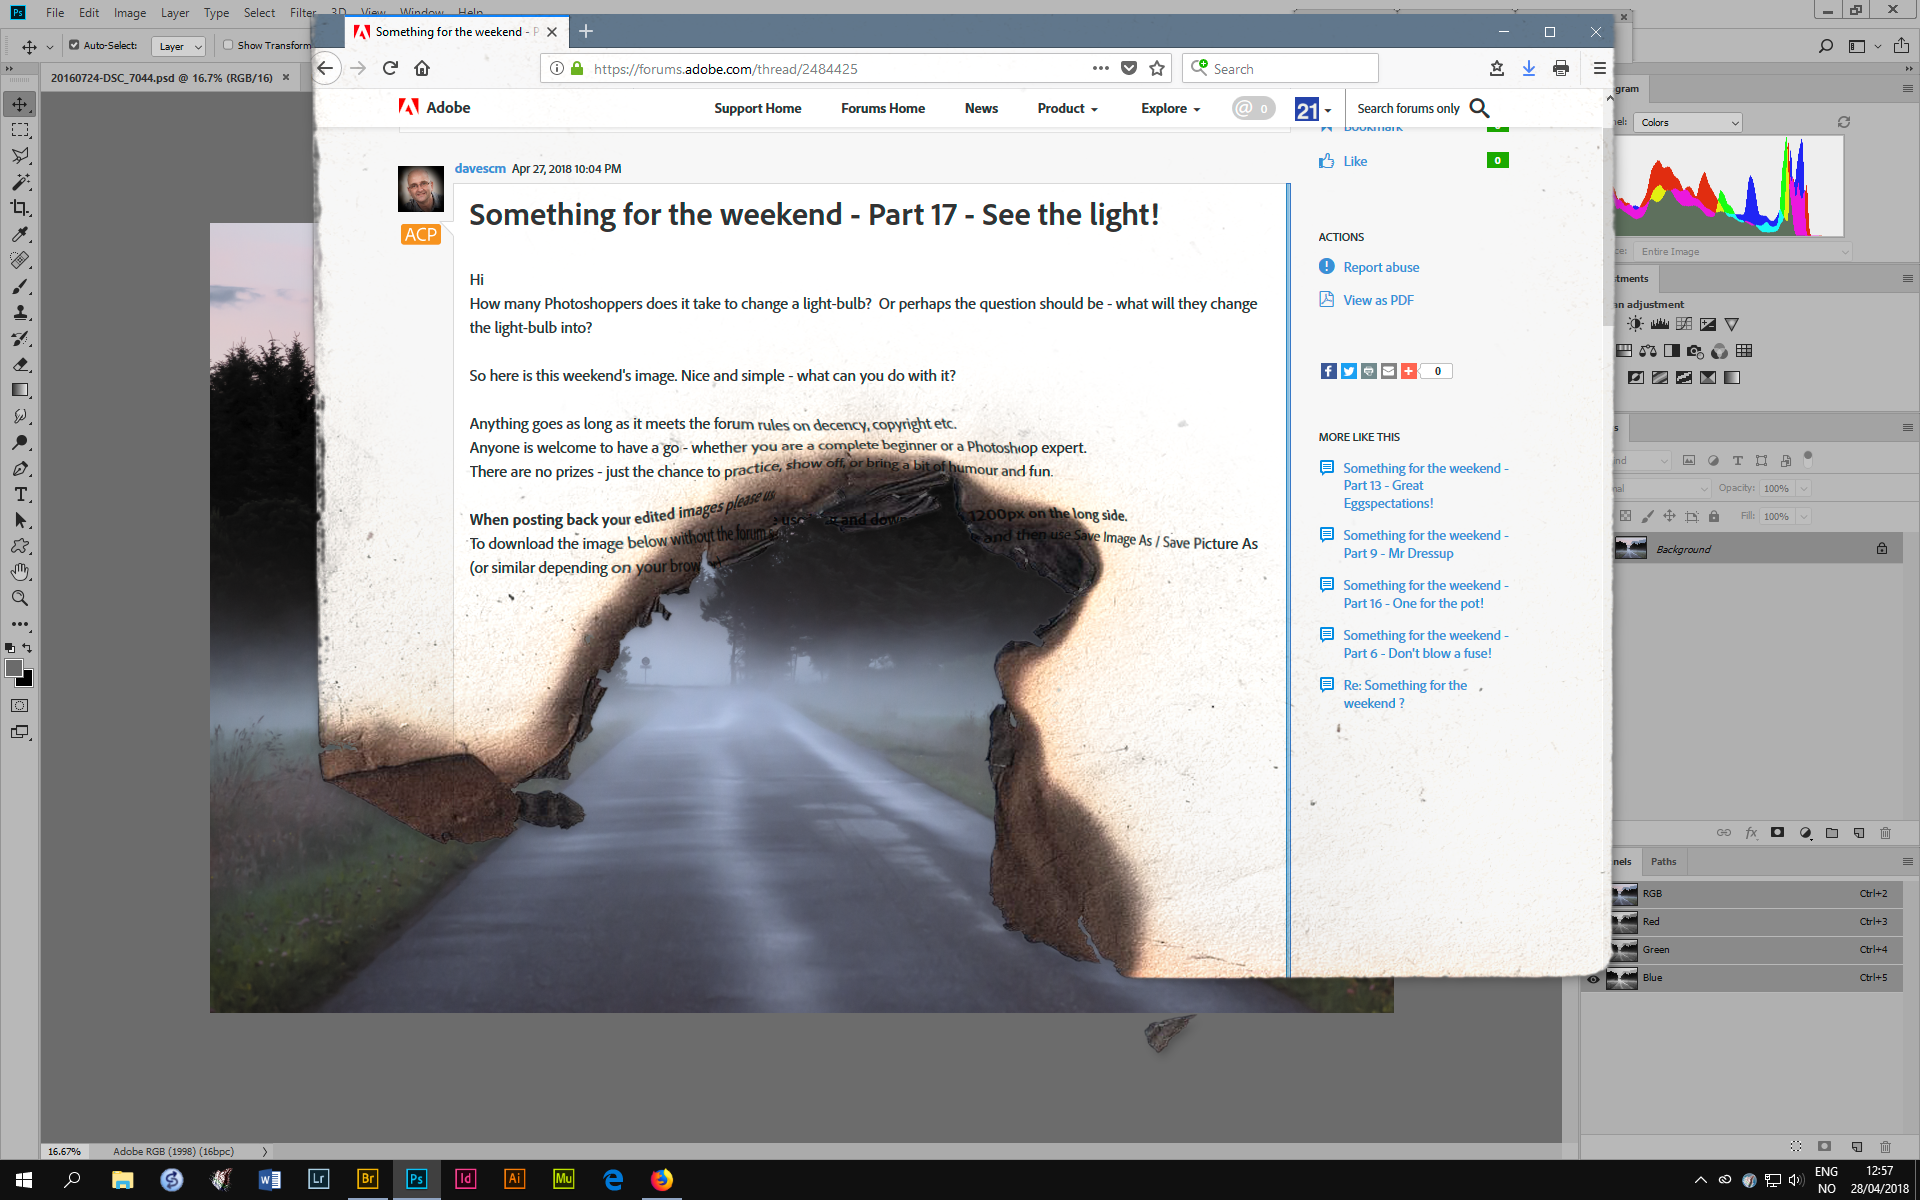Toggle Auto-Select checkbox
This screenshot has width=1920, height=1200.
click(74, 45)
